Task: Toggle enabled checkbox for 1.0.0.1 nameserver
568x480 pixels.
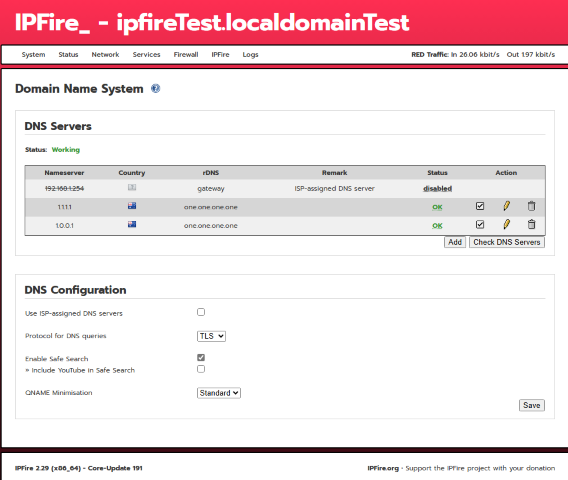Action: (x=480, y=224)
